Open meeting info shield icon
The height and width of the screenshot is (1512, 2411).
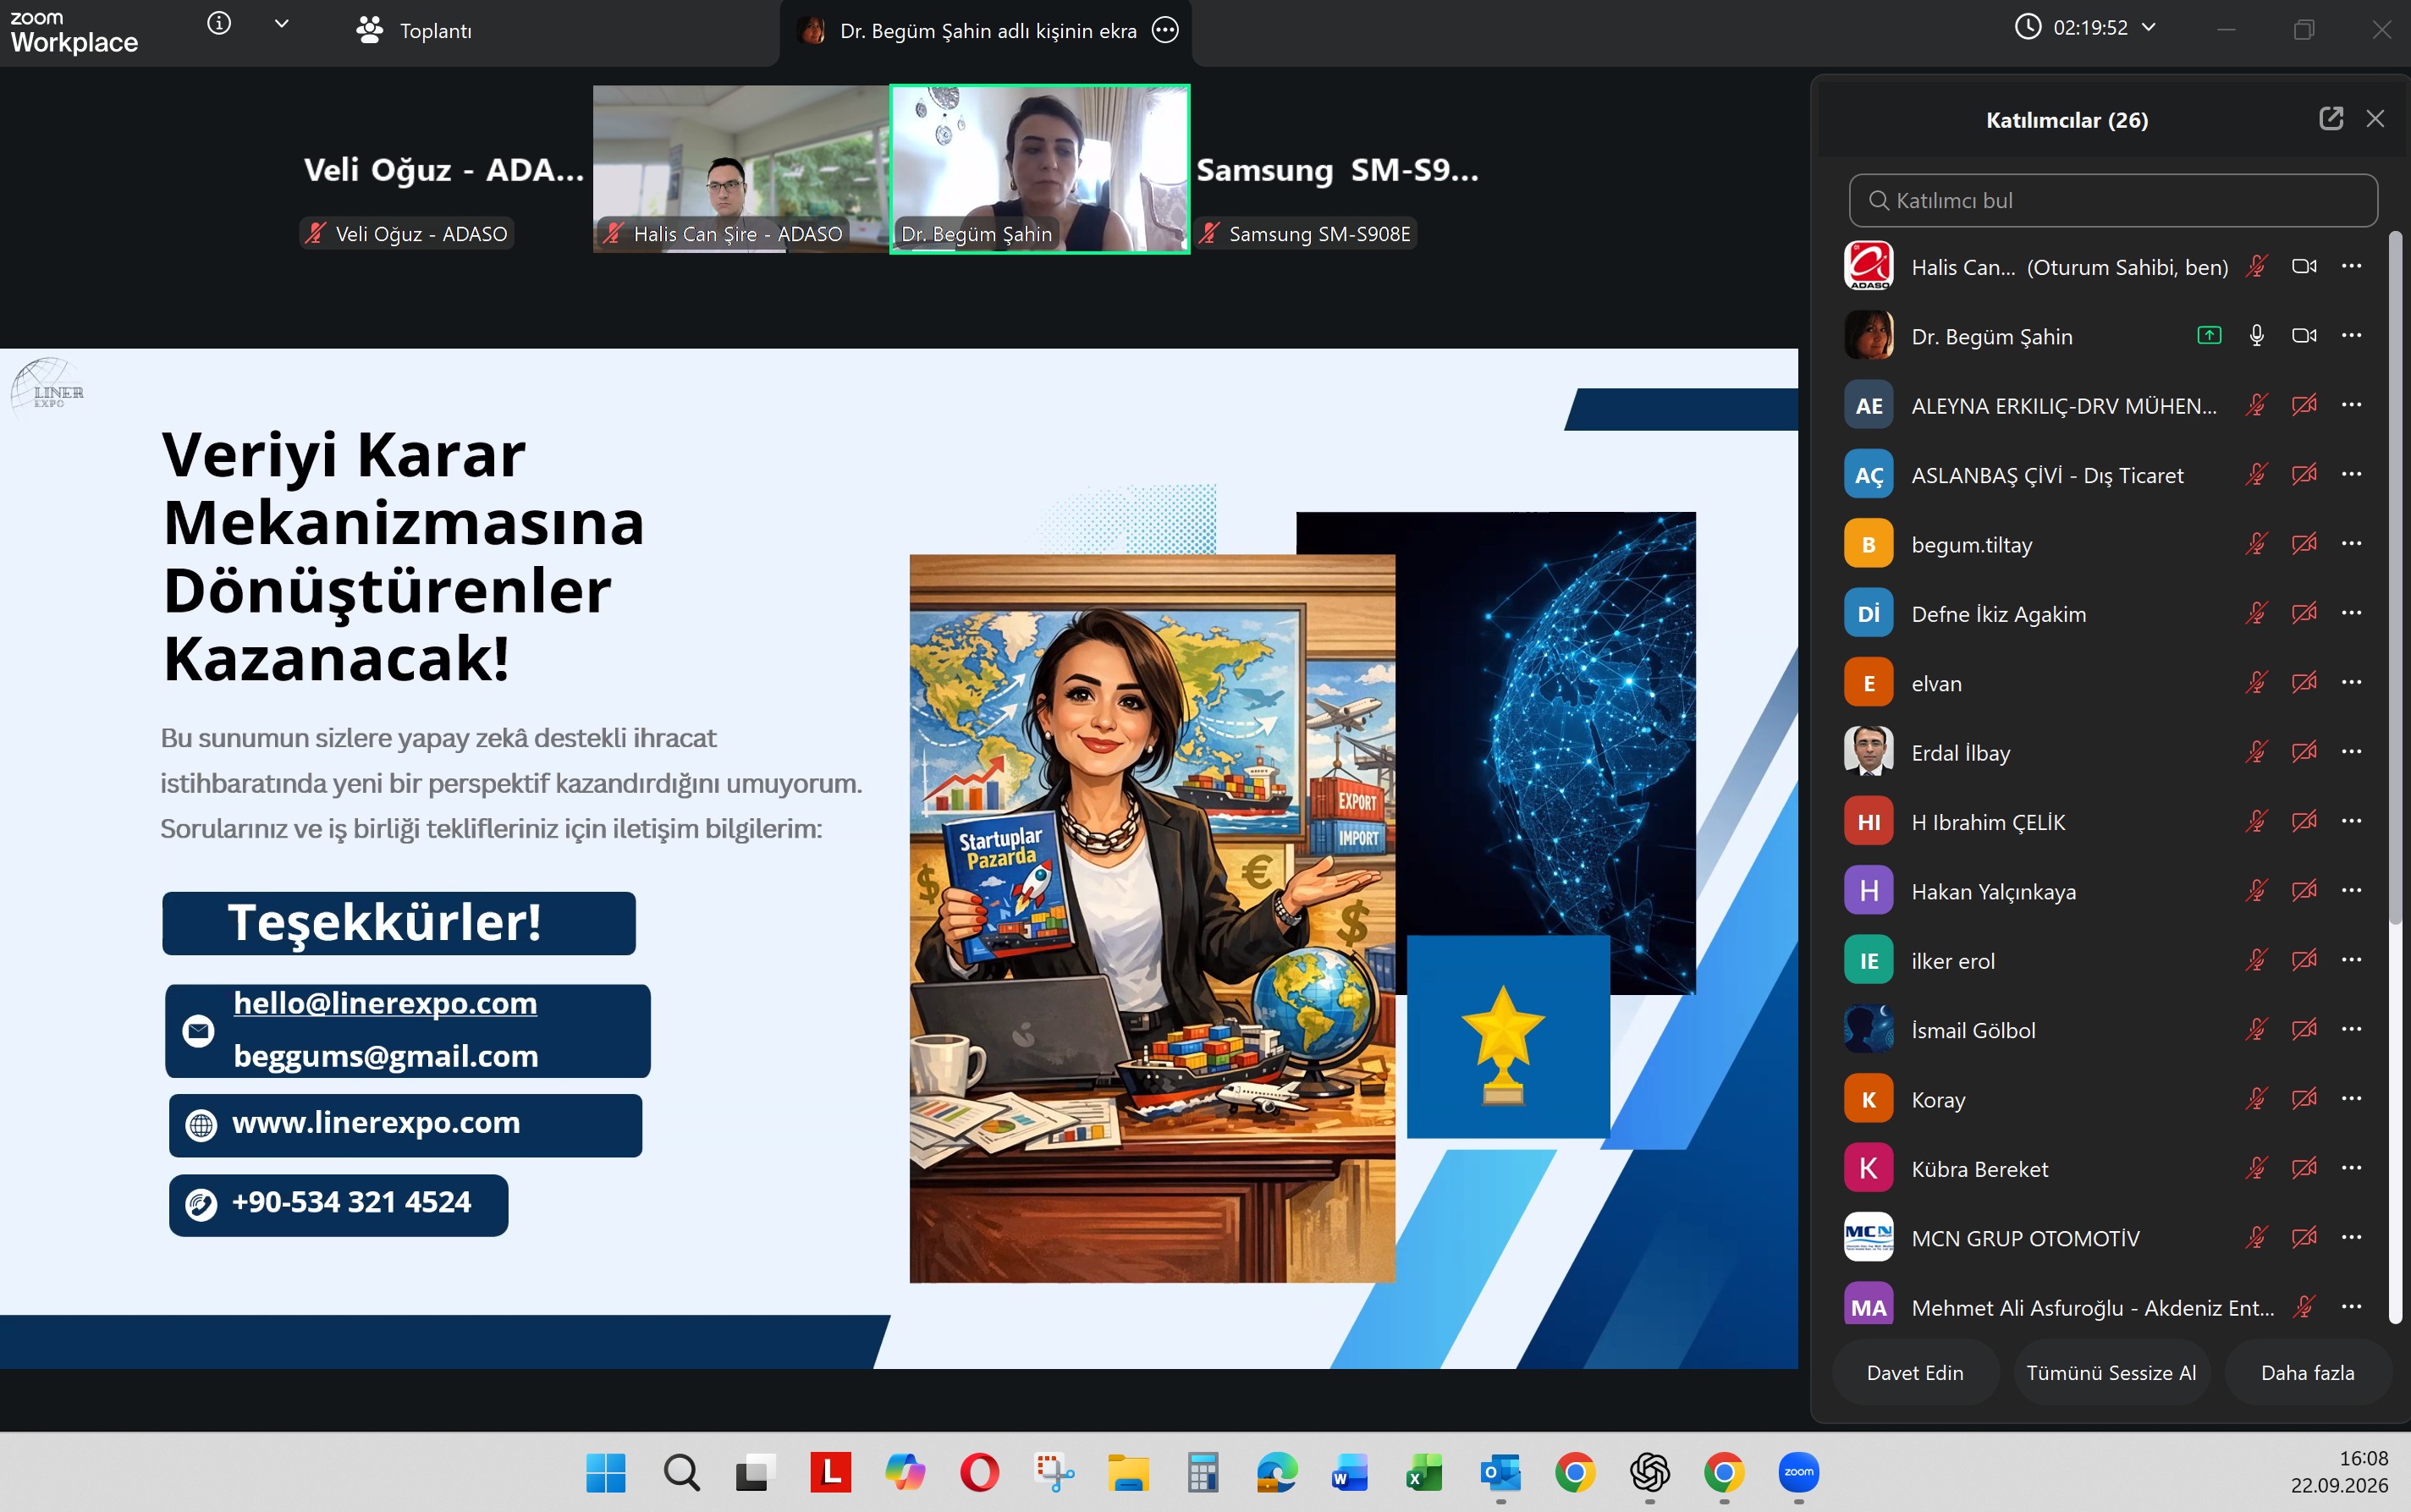(x=219, y=24)
